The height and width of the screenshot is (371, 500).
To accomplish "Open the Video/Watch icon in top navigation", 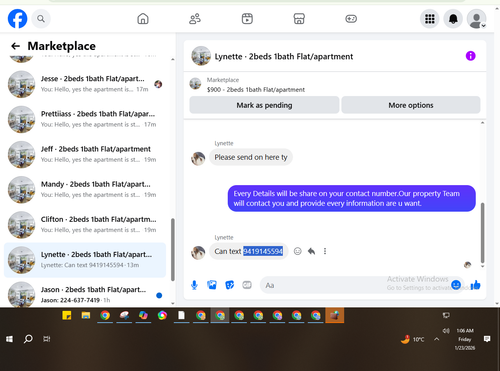I will (247, 19).
